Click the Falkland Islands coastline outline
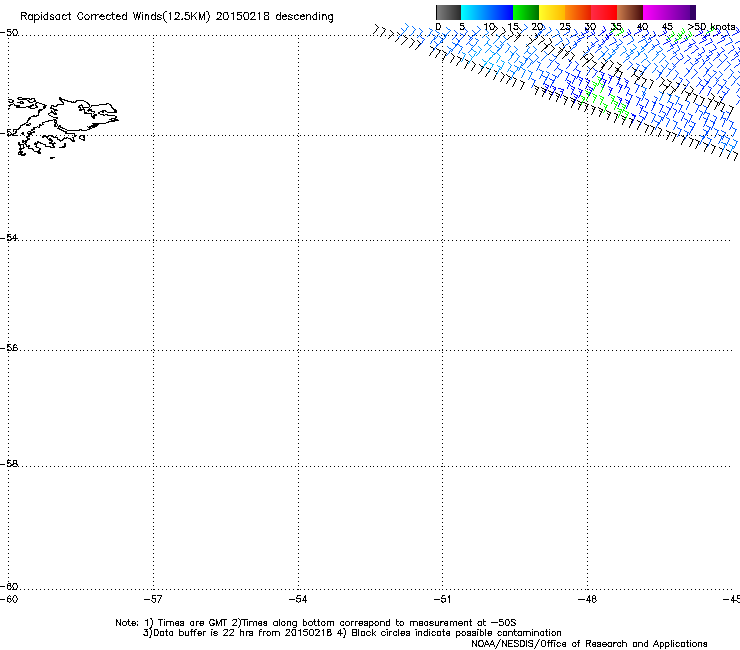This screenshot has height=650, width=740. (63, 127)
